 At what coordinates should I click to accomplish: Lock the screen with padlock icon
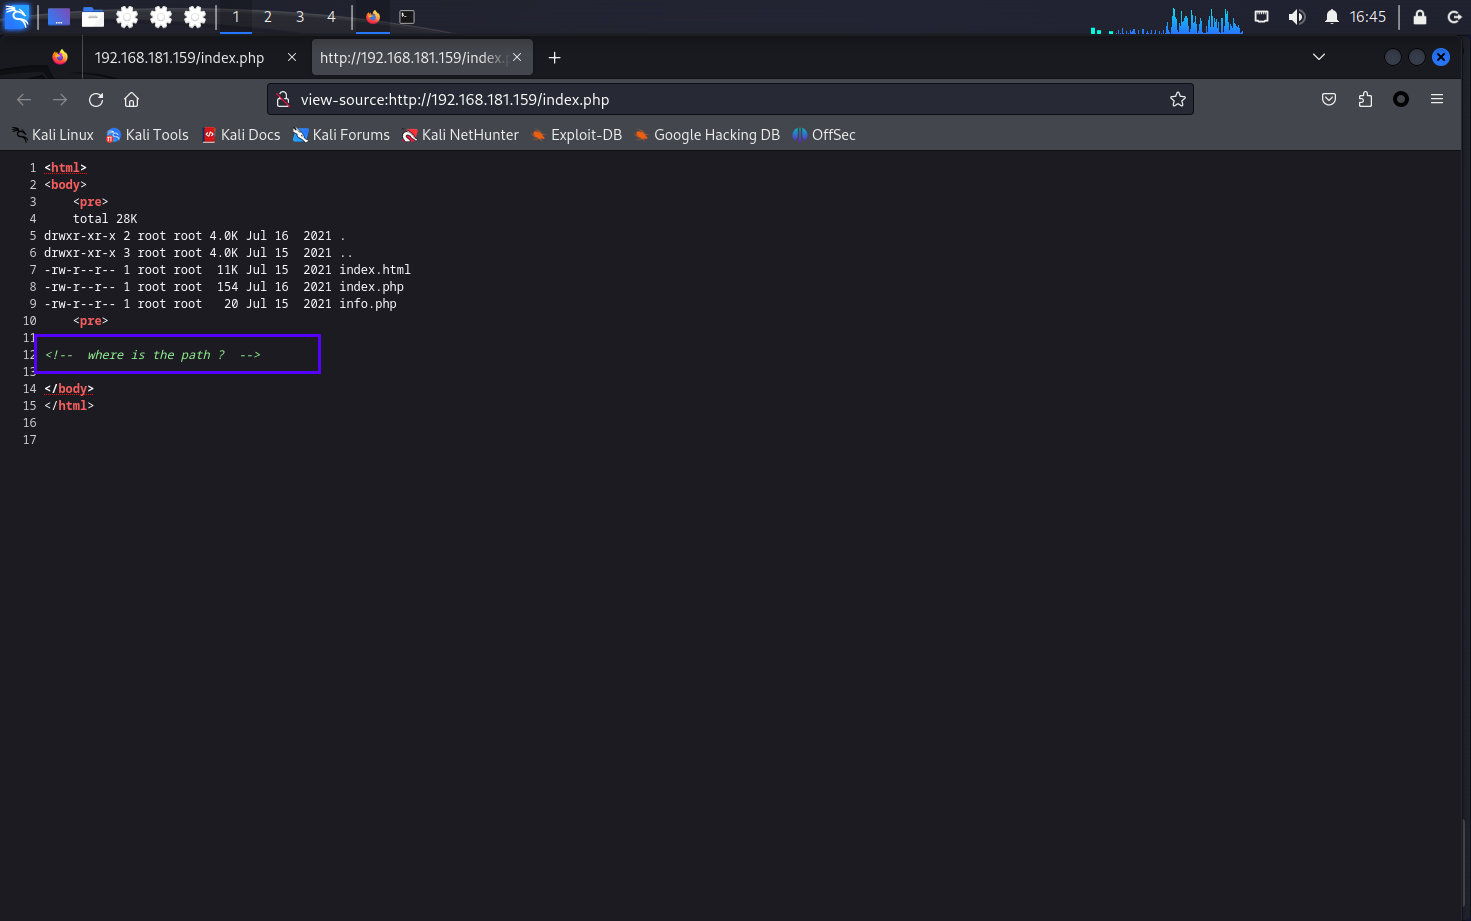(1419, 17)
